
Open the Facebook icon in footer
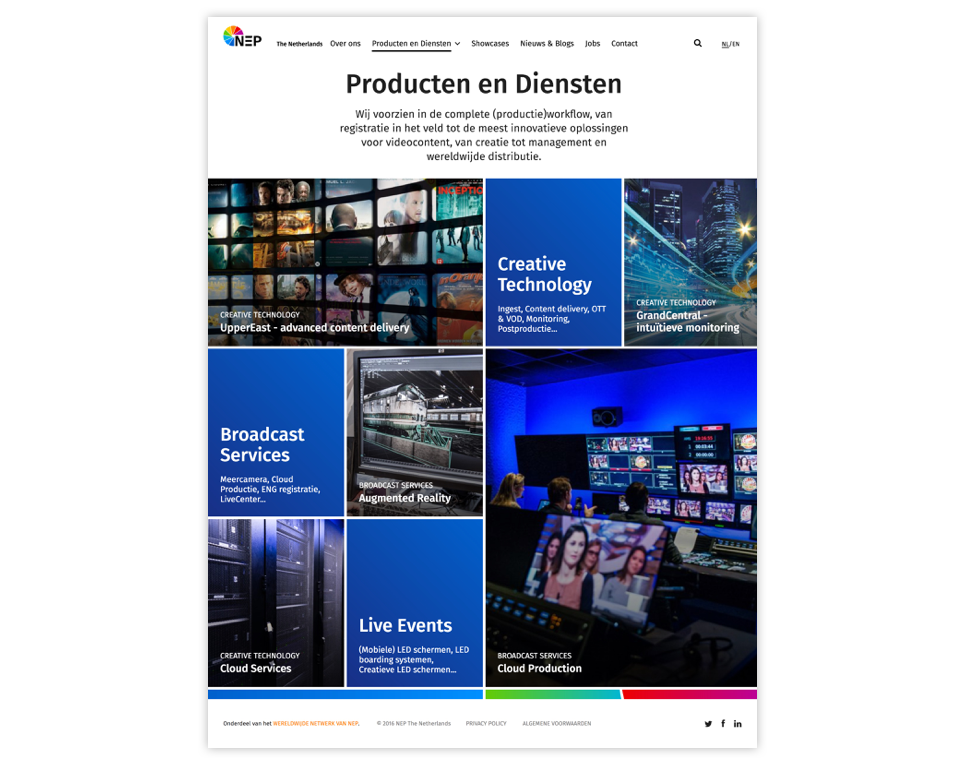pos(723,724)
